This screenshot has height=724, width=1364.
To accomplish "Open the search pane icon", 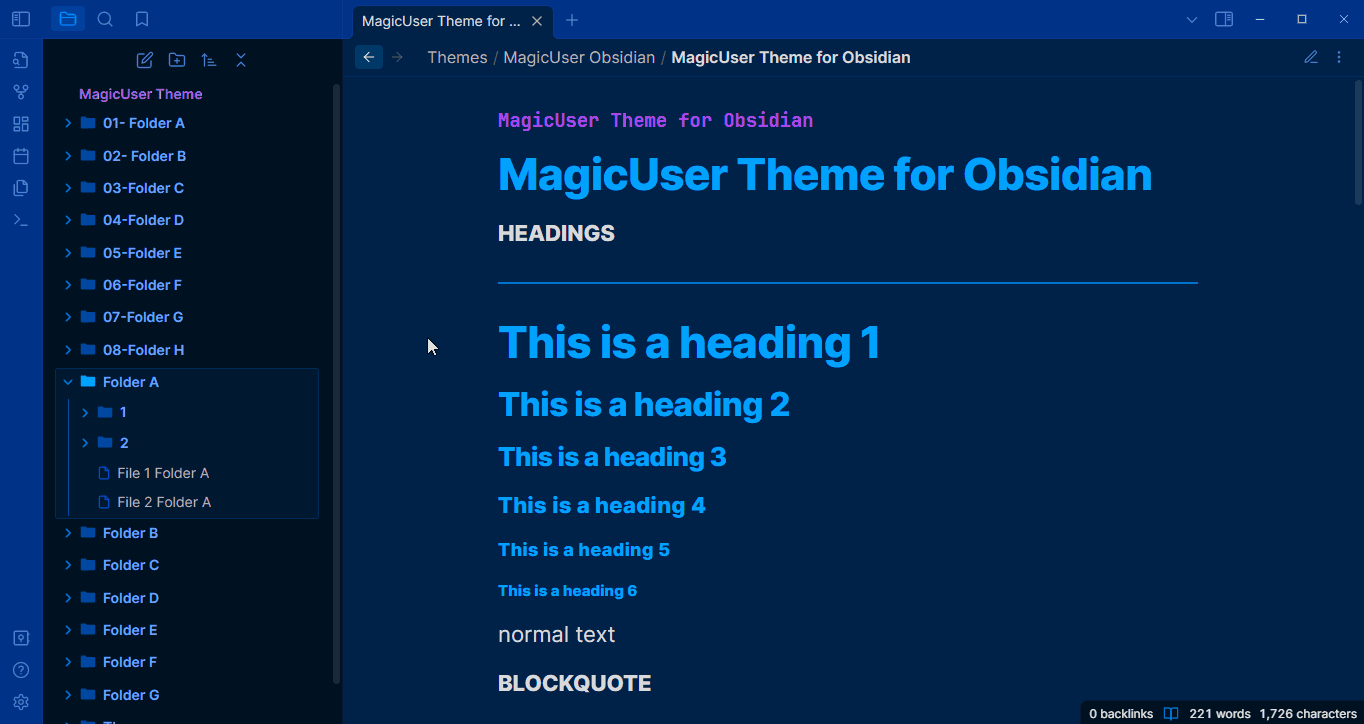I will (x=105, y=19).
